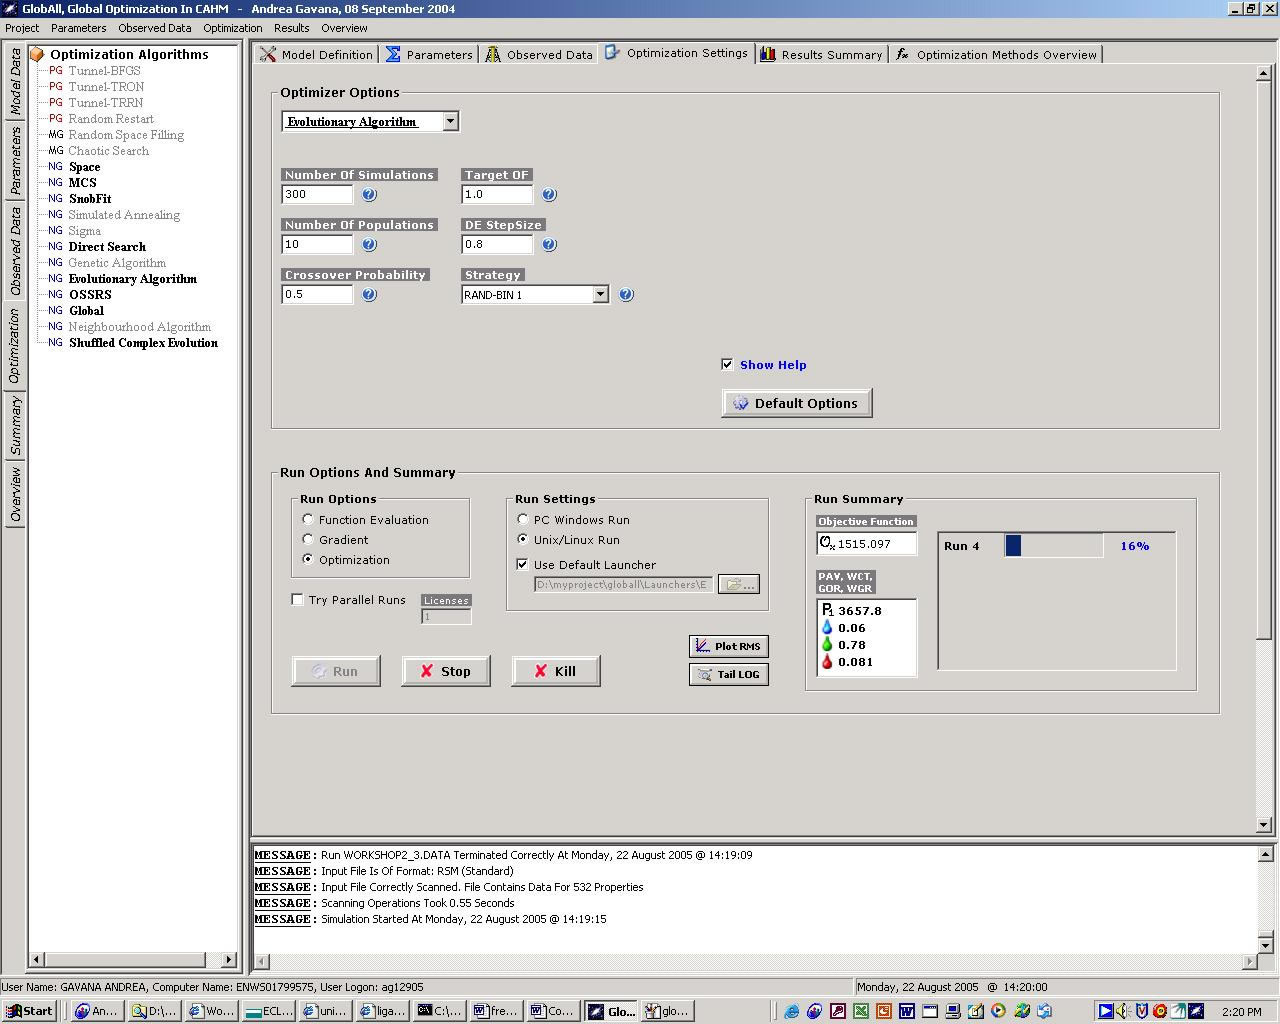The height and width of the screenshot is (1024, 1280).
Task: Click help icon beside Target OF field
Action: pos(549,195)
